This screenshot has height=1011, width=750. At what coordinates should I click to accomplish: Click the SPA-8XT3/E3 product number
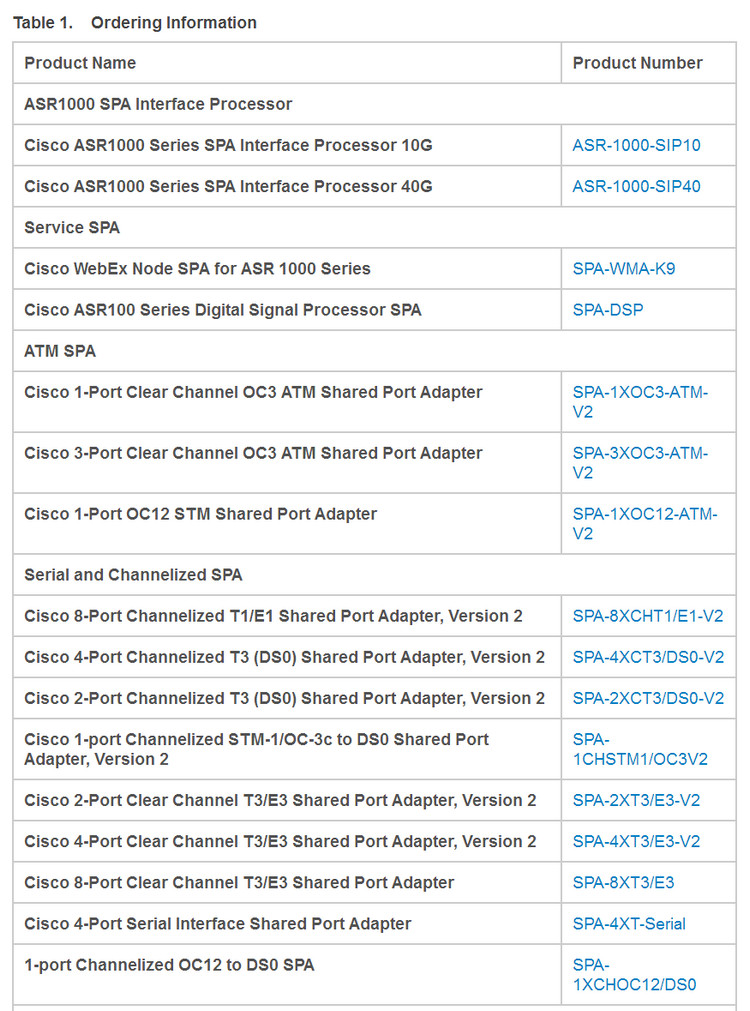(623, 882)
